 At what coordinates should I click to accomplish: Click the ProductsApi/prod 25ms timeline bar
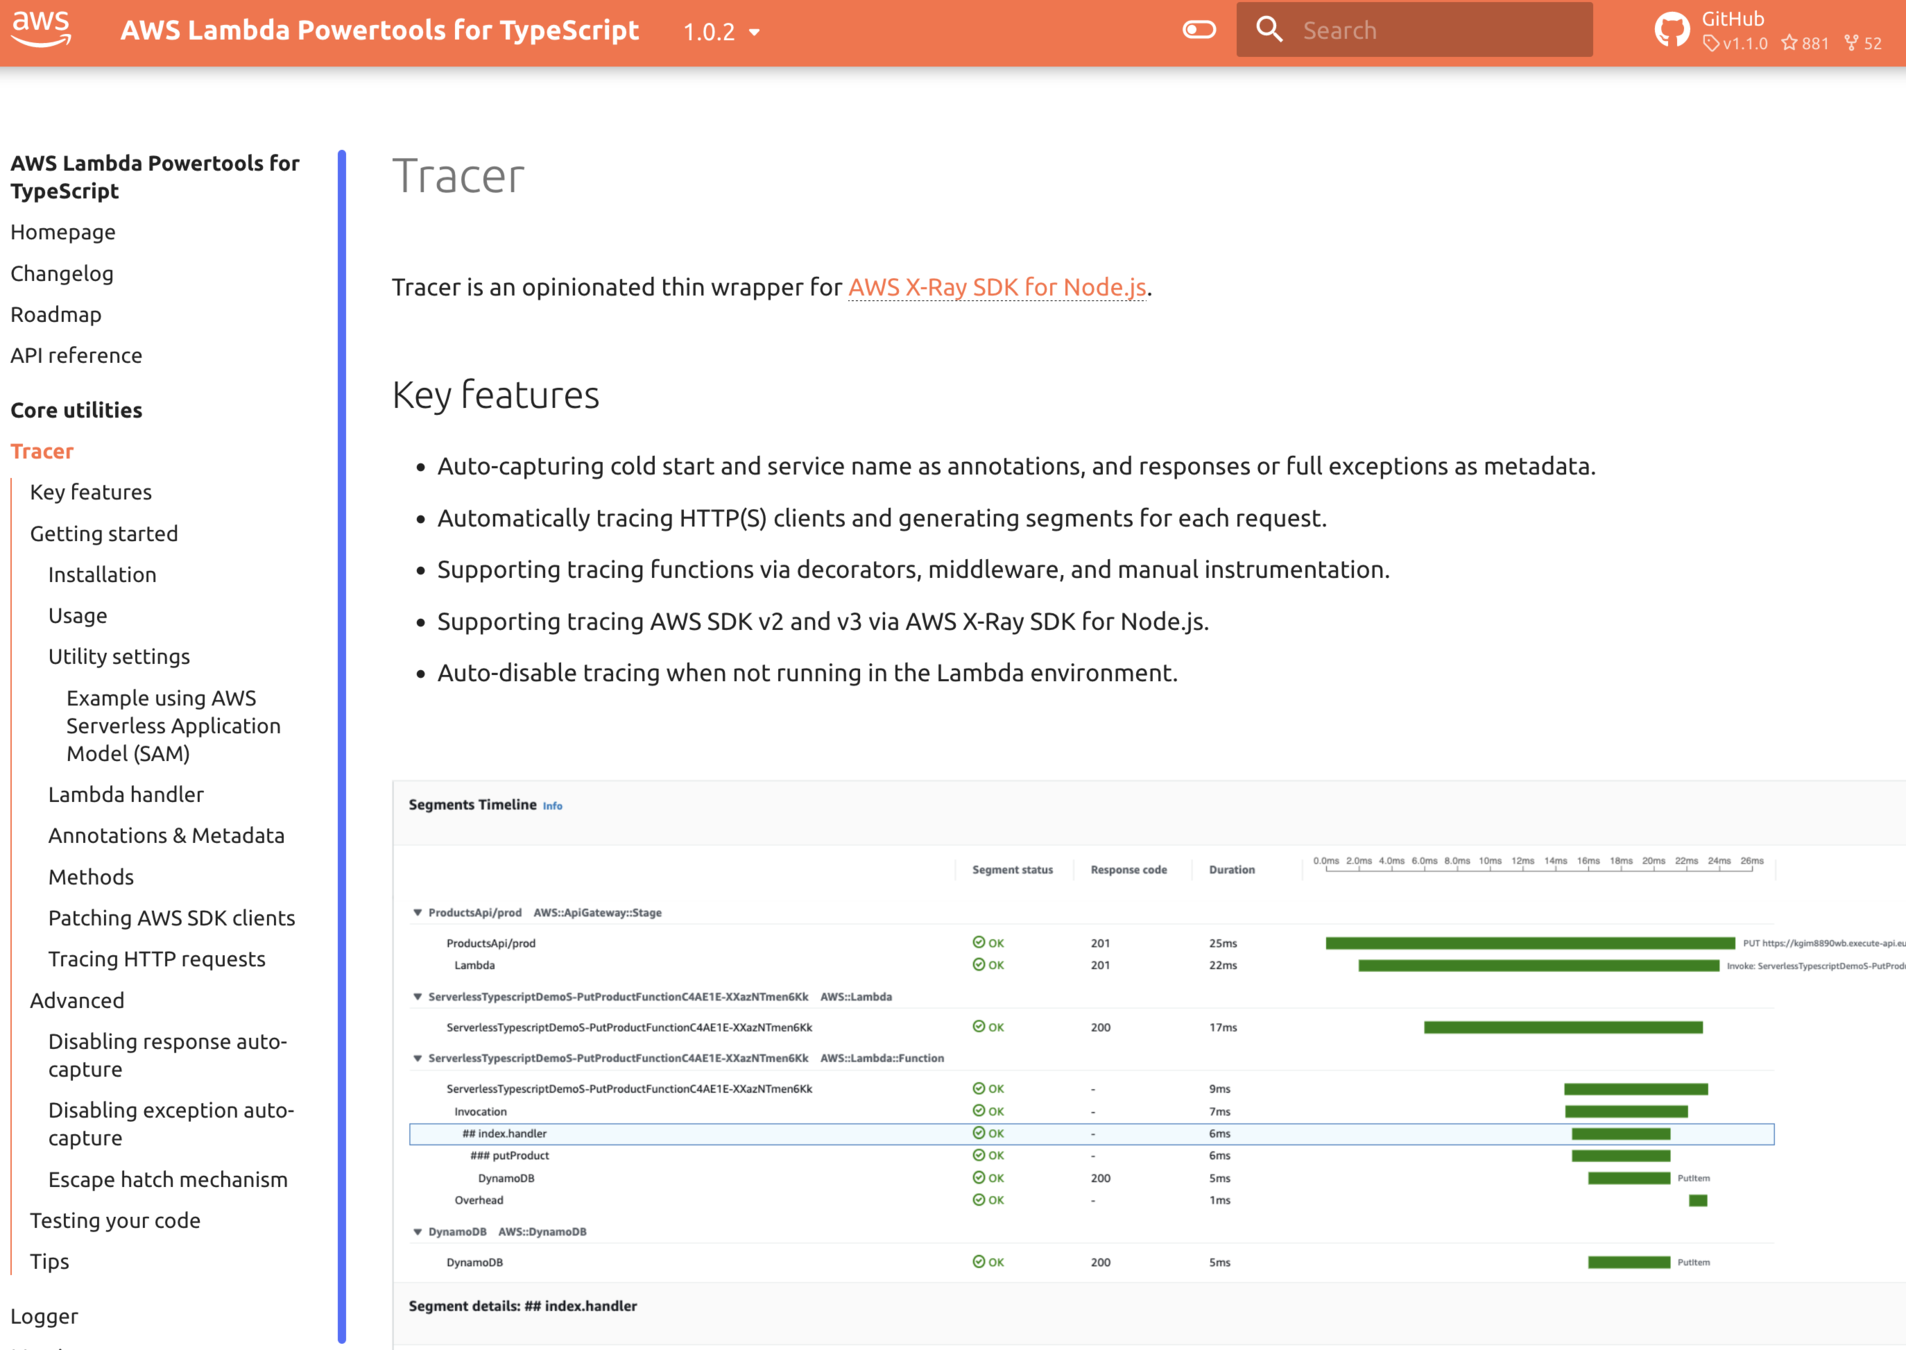click(1530, 943)
